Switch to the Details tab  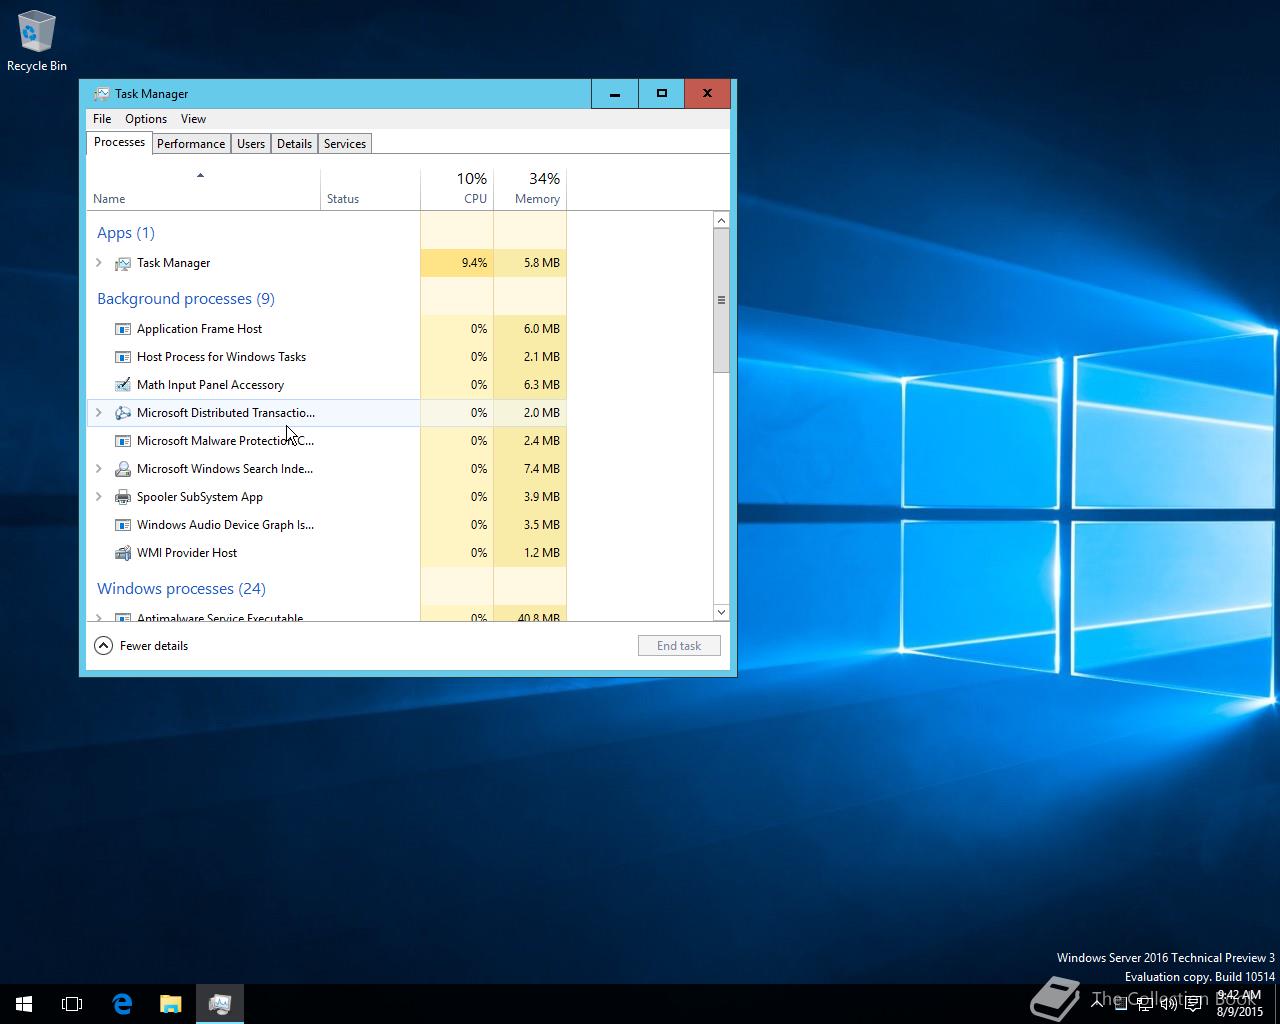(294, 144)
